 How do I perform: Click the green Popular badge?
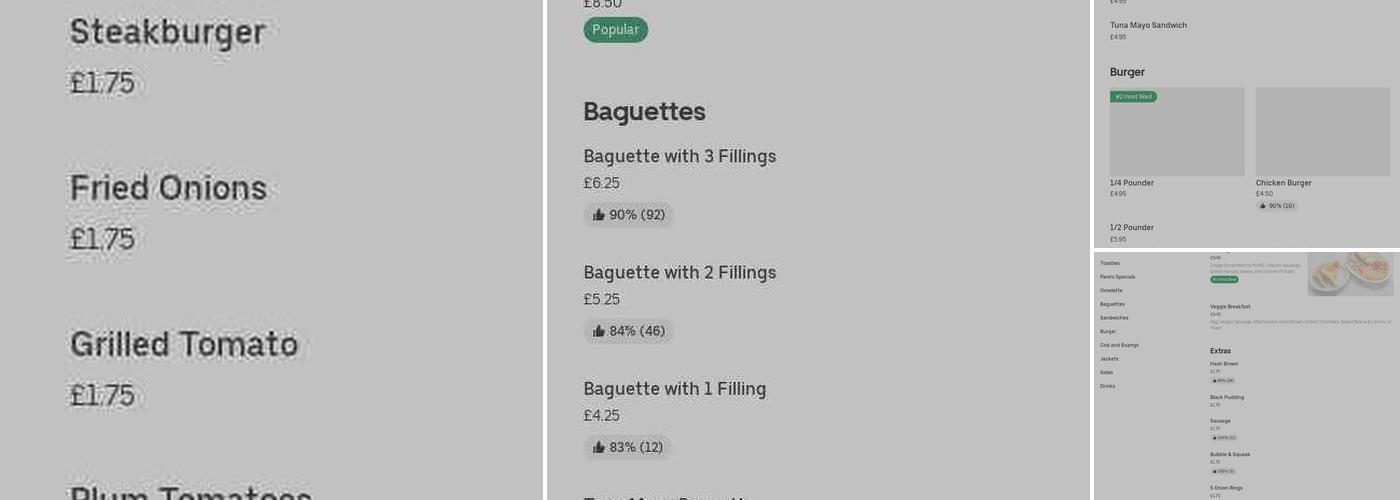pos(615,30)
